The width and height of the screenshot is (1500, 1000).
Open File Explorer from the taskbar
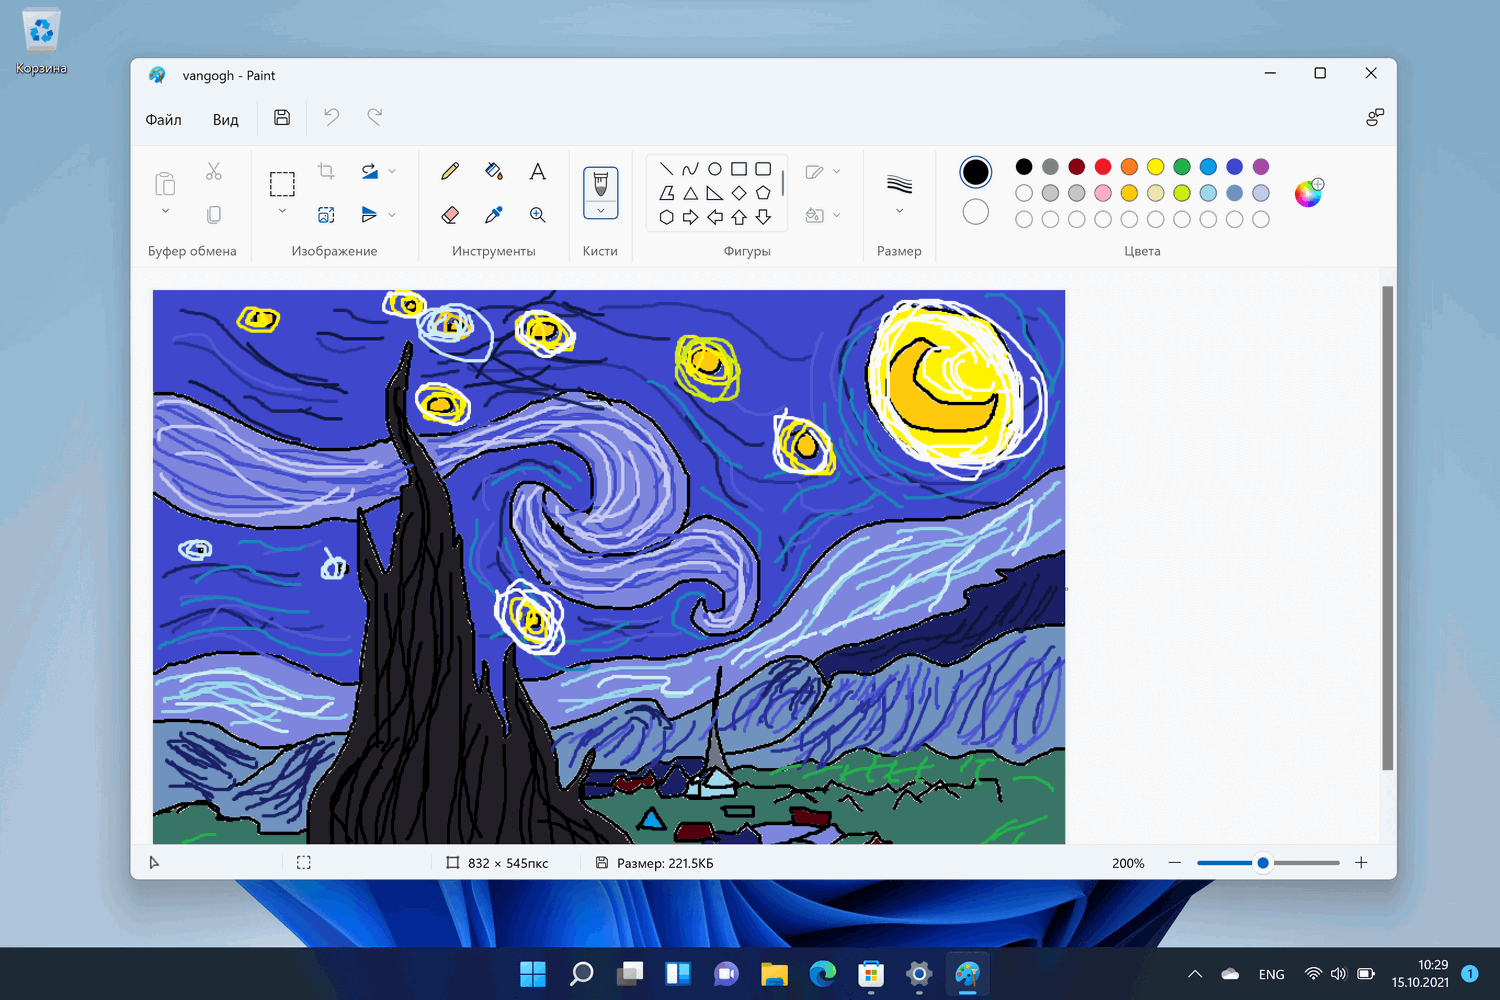pyautogui.click(x=774, y=973)
